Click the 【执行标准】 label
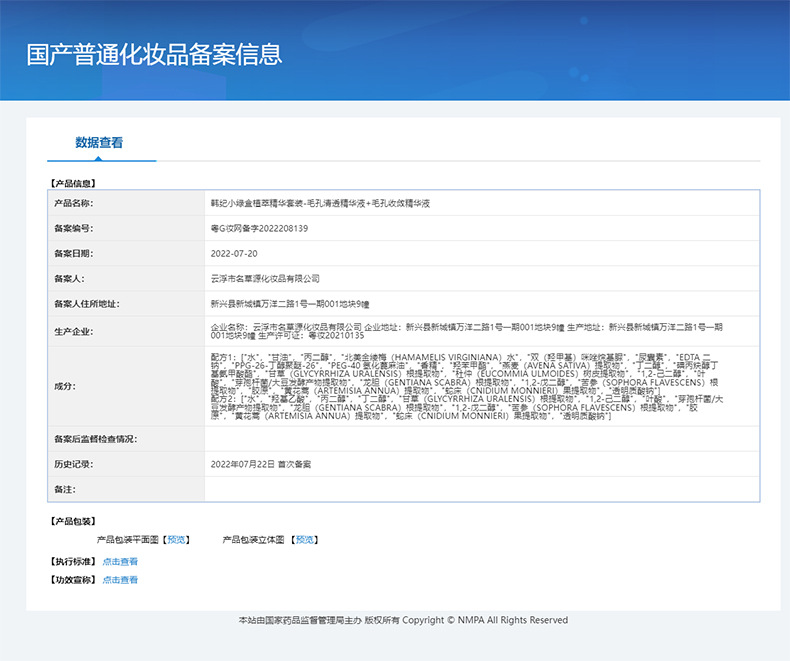 (x=73, y=561)
